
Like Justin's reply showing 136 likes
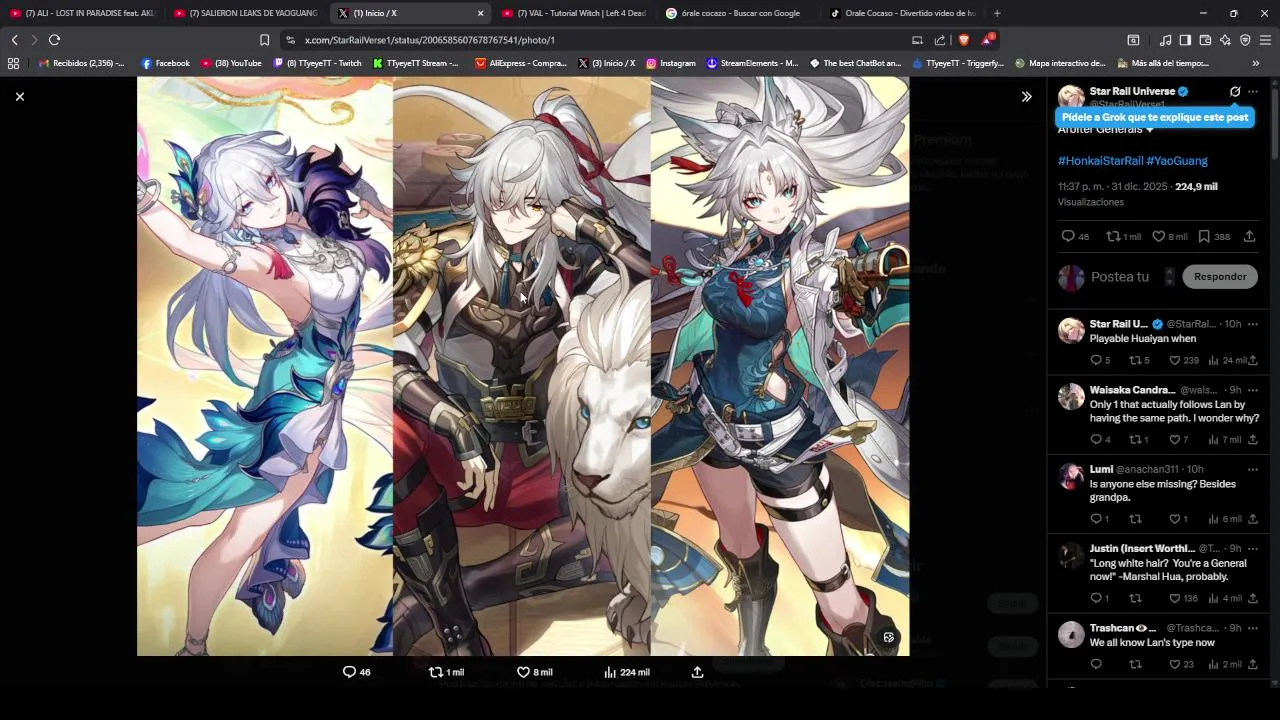pos(1175,598)
